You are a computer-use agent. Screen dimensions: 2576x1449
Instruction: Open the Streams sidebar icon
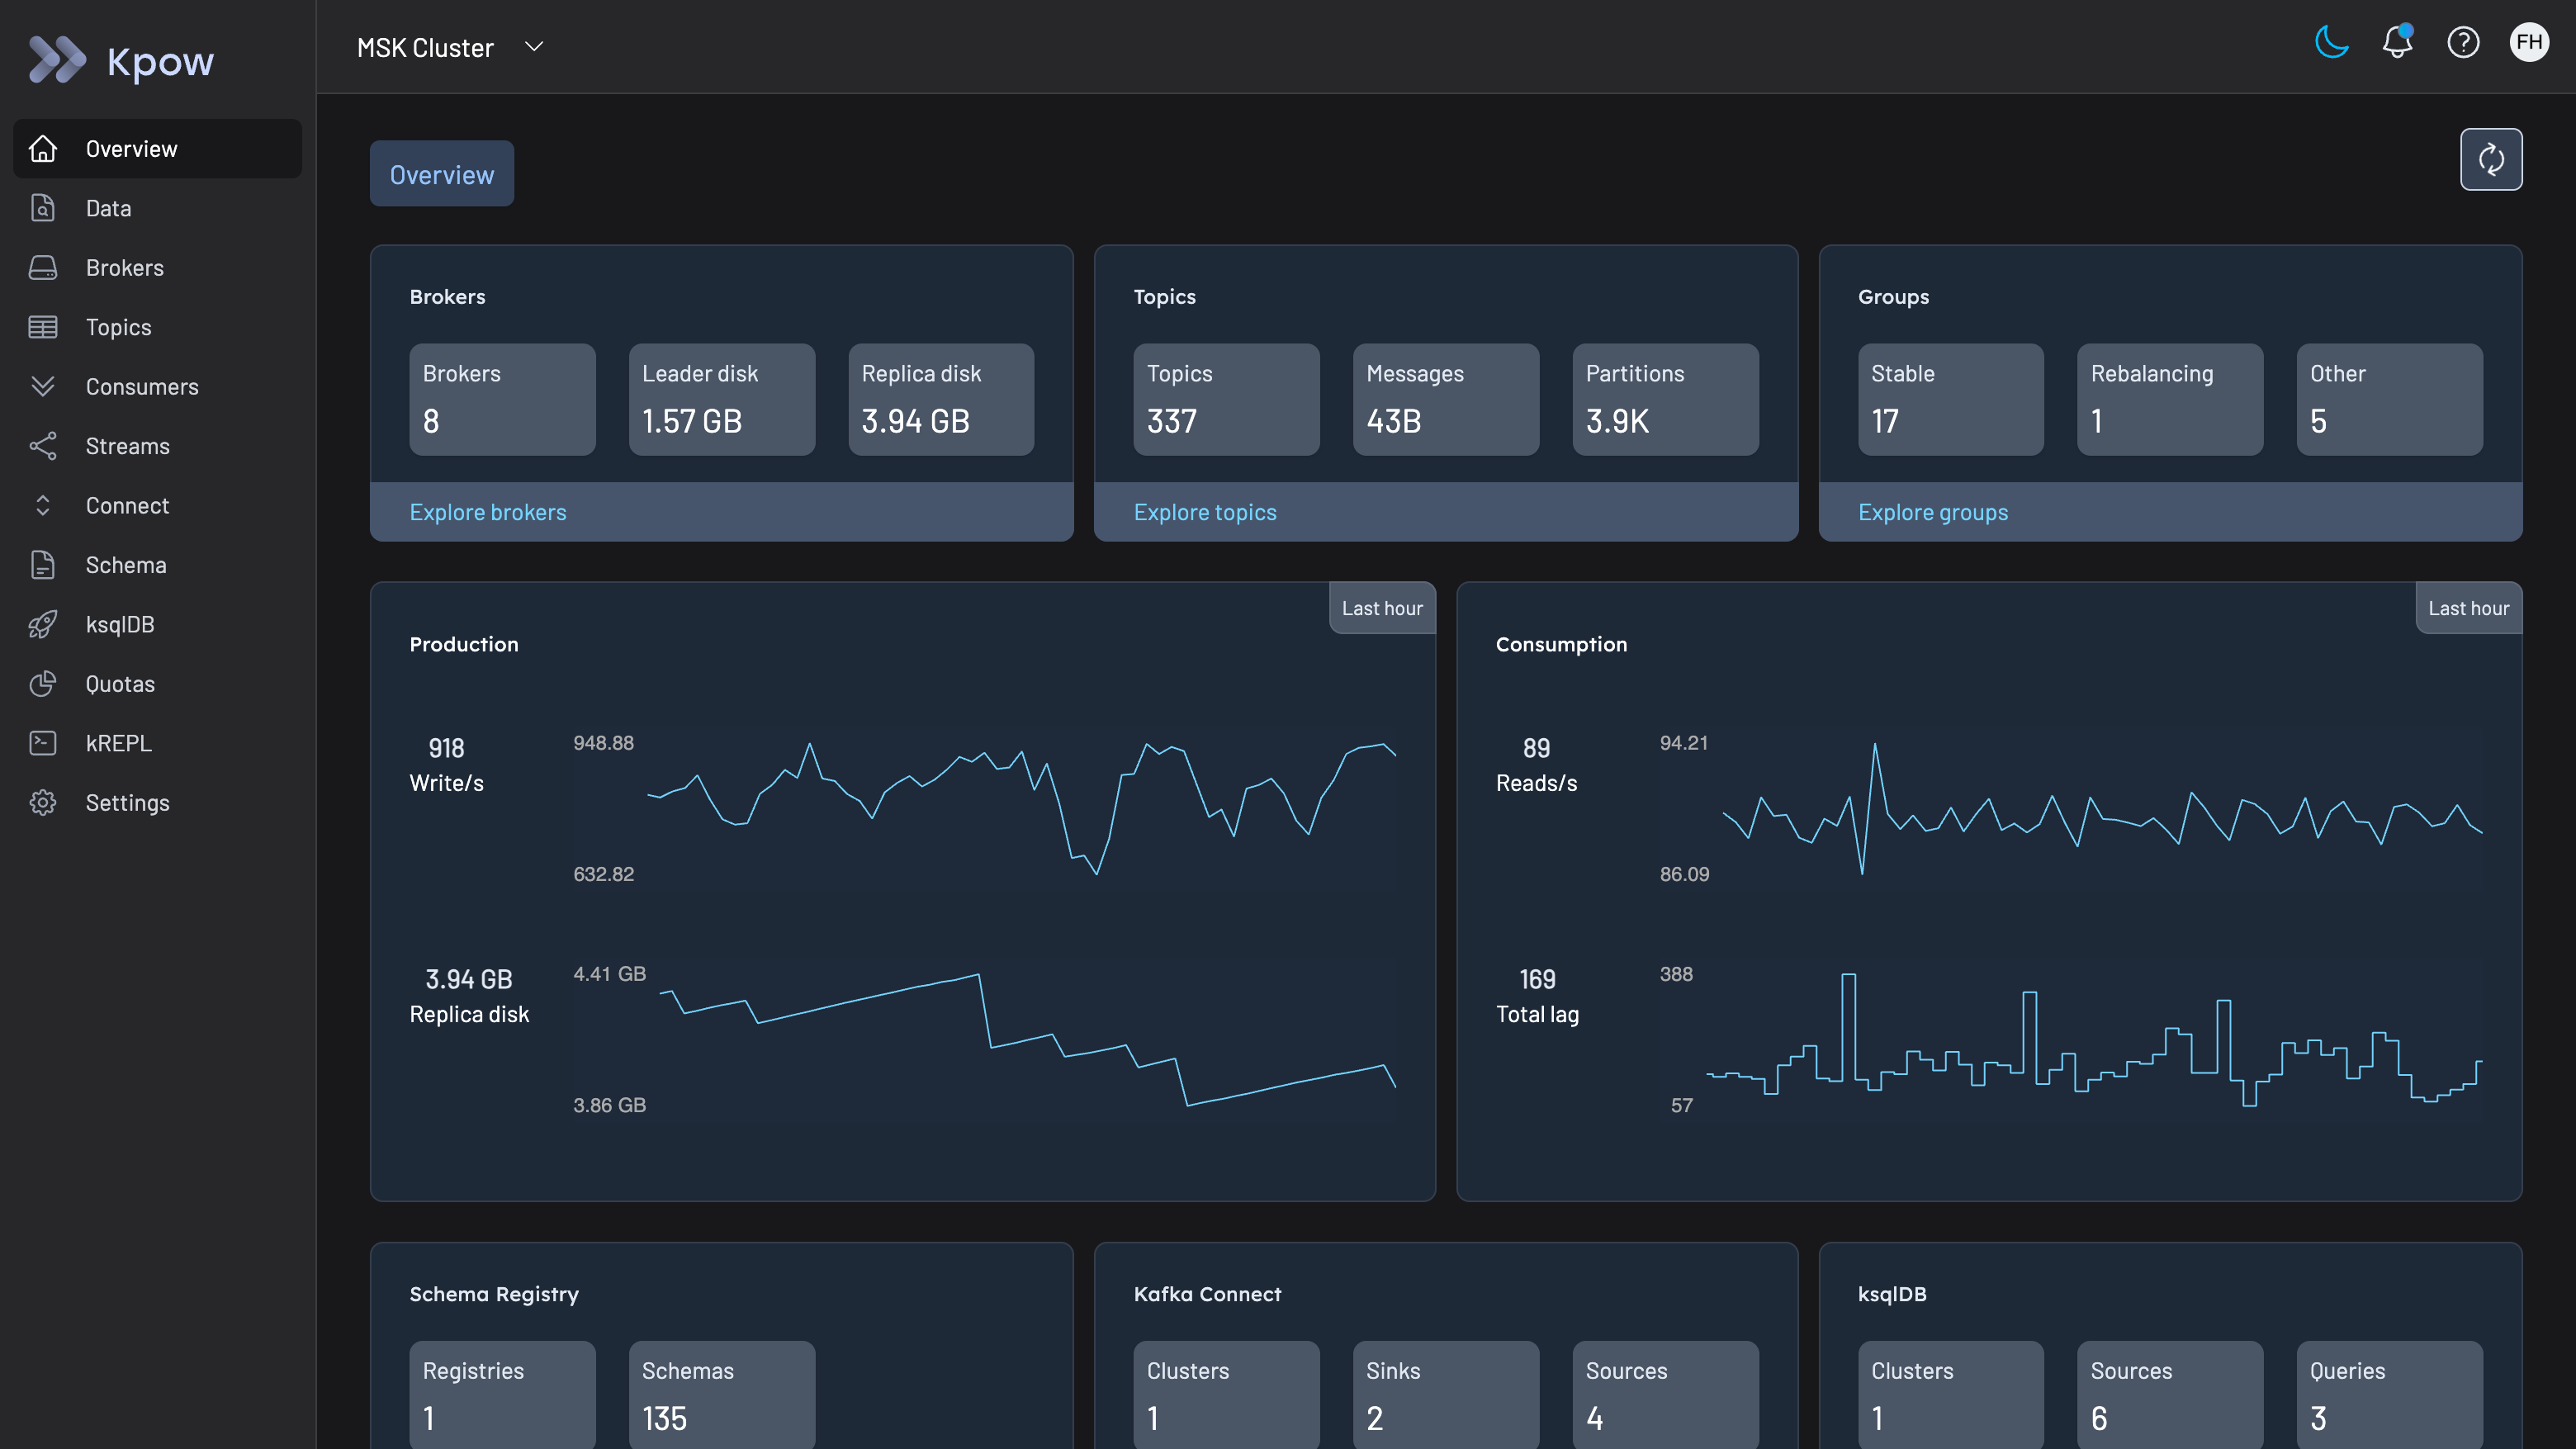point(43,446)
